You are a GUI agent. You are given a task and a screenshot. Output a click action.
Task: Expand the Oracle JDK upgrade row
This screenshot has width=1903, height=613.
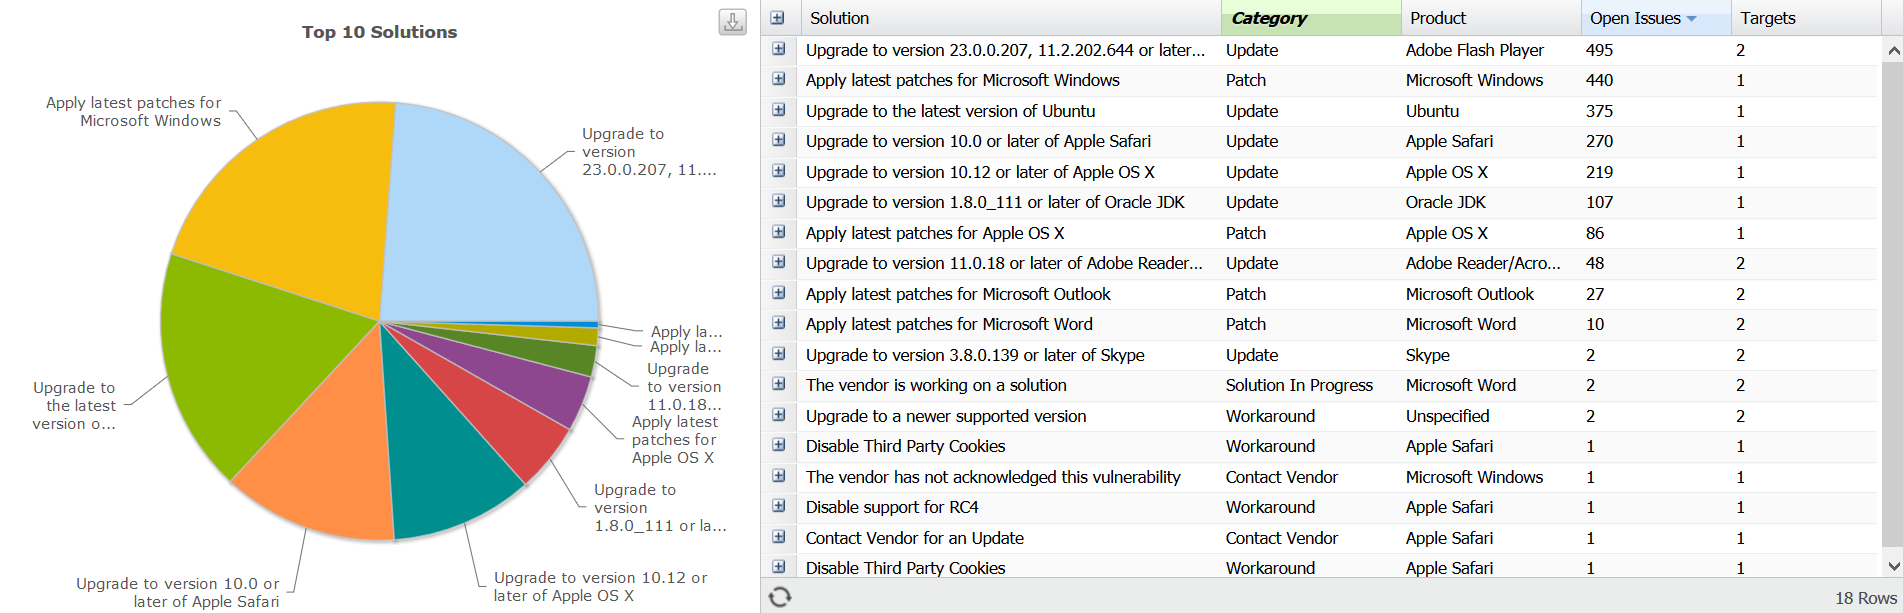pyautogui.click(x=778, y=201)
